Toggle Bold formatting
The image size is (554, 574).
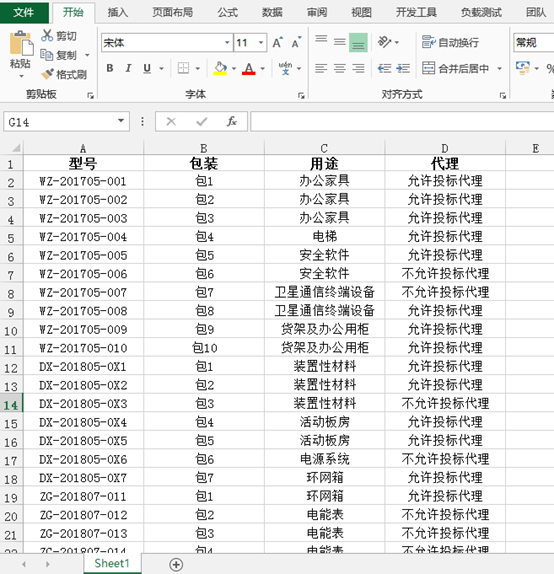pos(110,68)
